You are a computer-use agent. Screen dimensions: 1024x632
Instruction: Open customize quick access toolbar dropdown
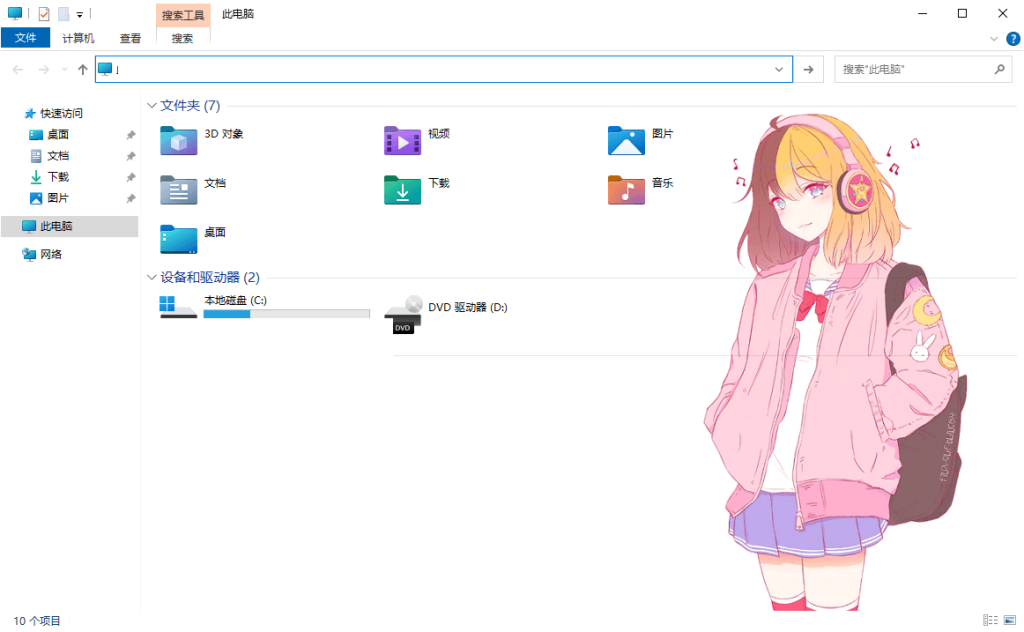click(80, 14)
